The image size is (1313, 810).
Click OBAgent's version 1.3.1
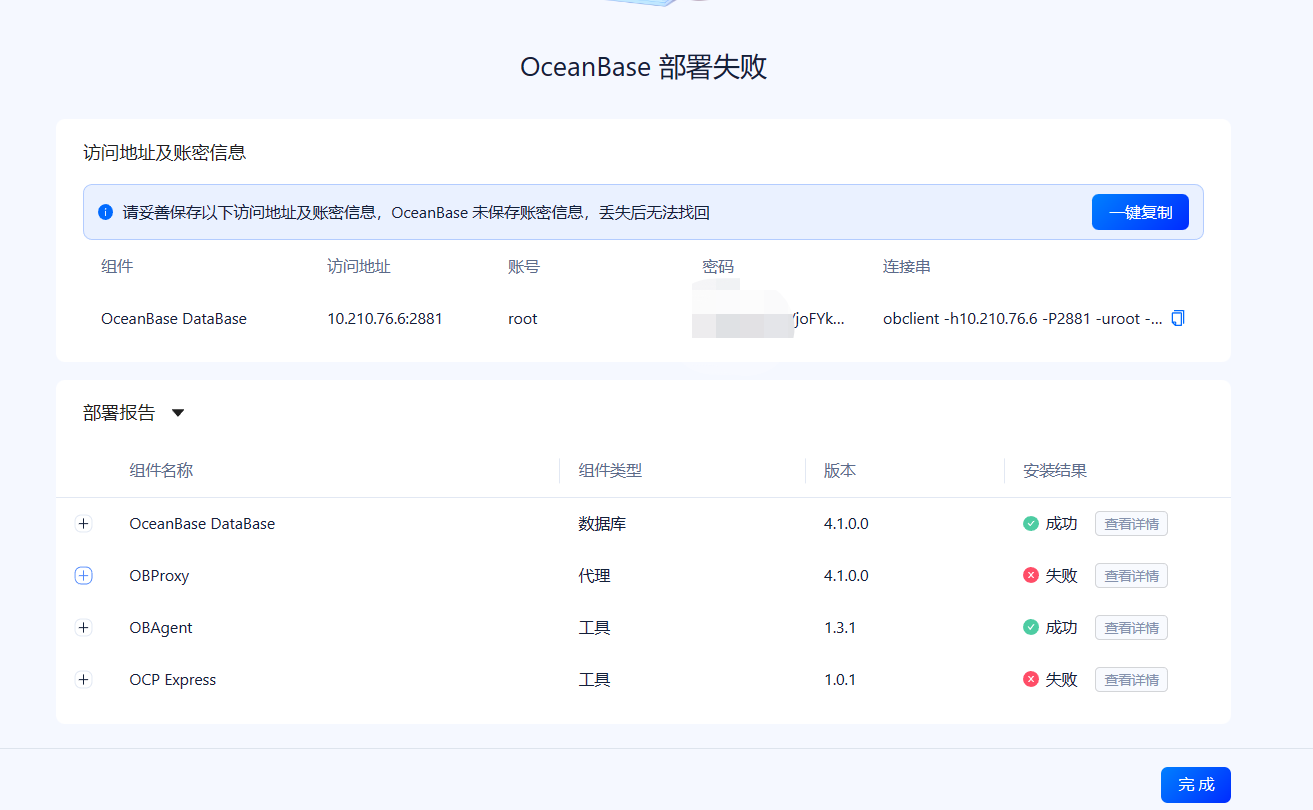click(840, 628)
